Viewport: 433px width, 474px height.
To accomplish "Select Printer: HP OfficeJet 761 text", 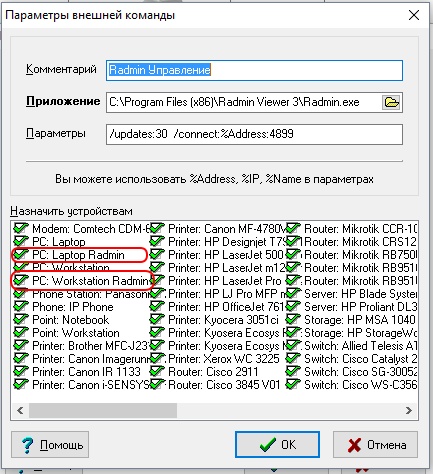I will tap(226, 307).
